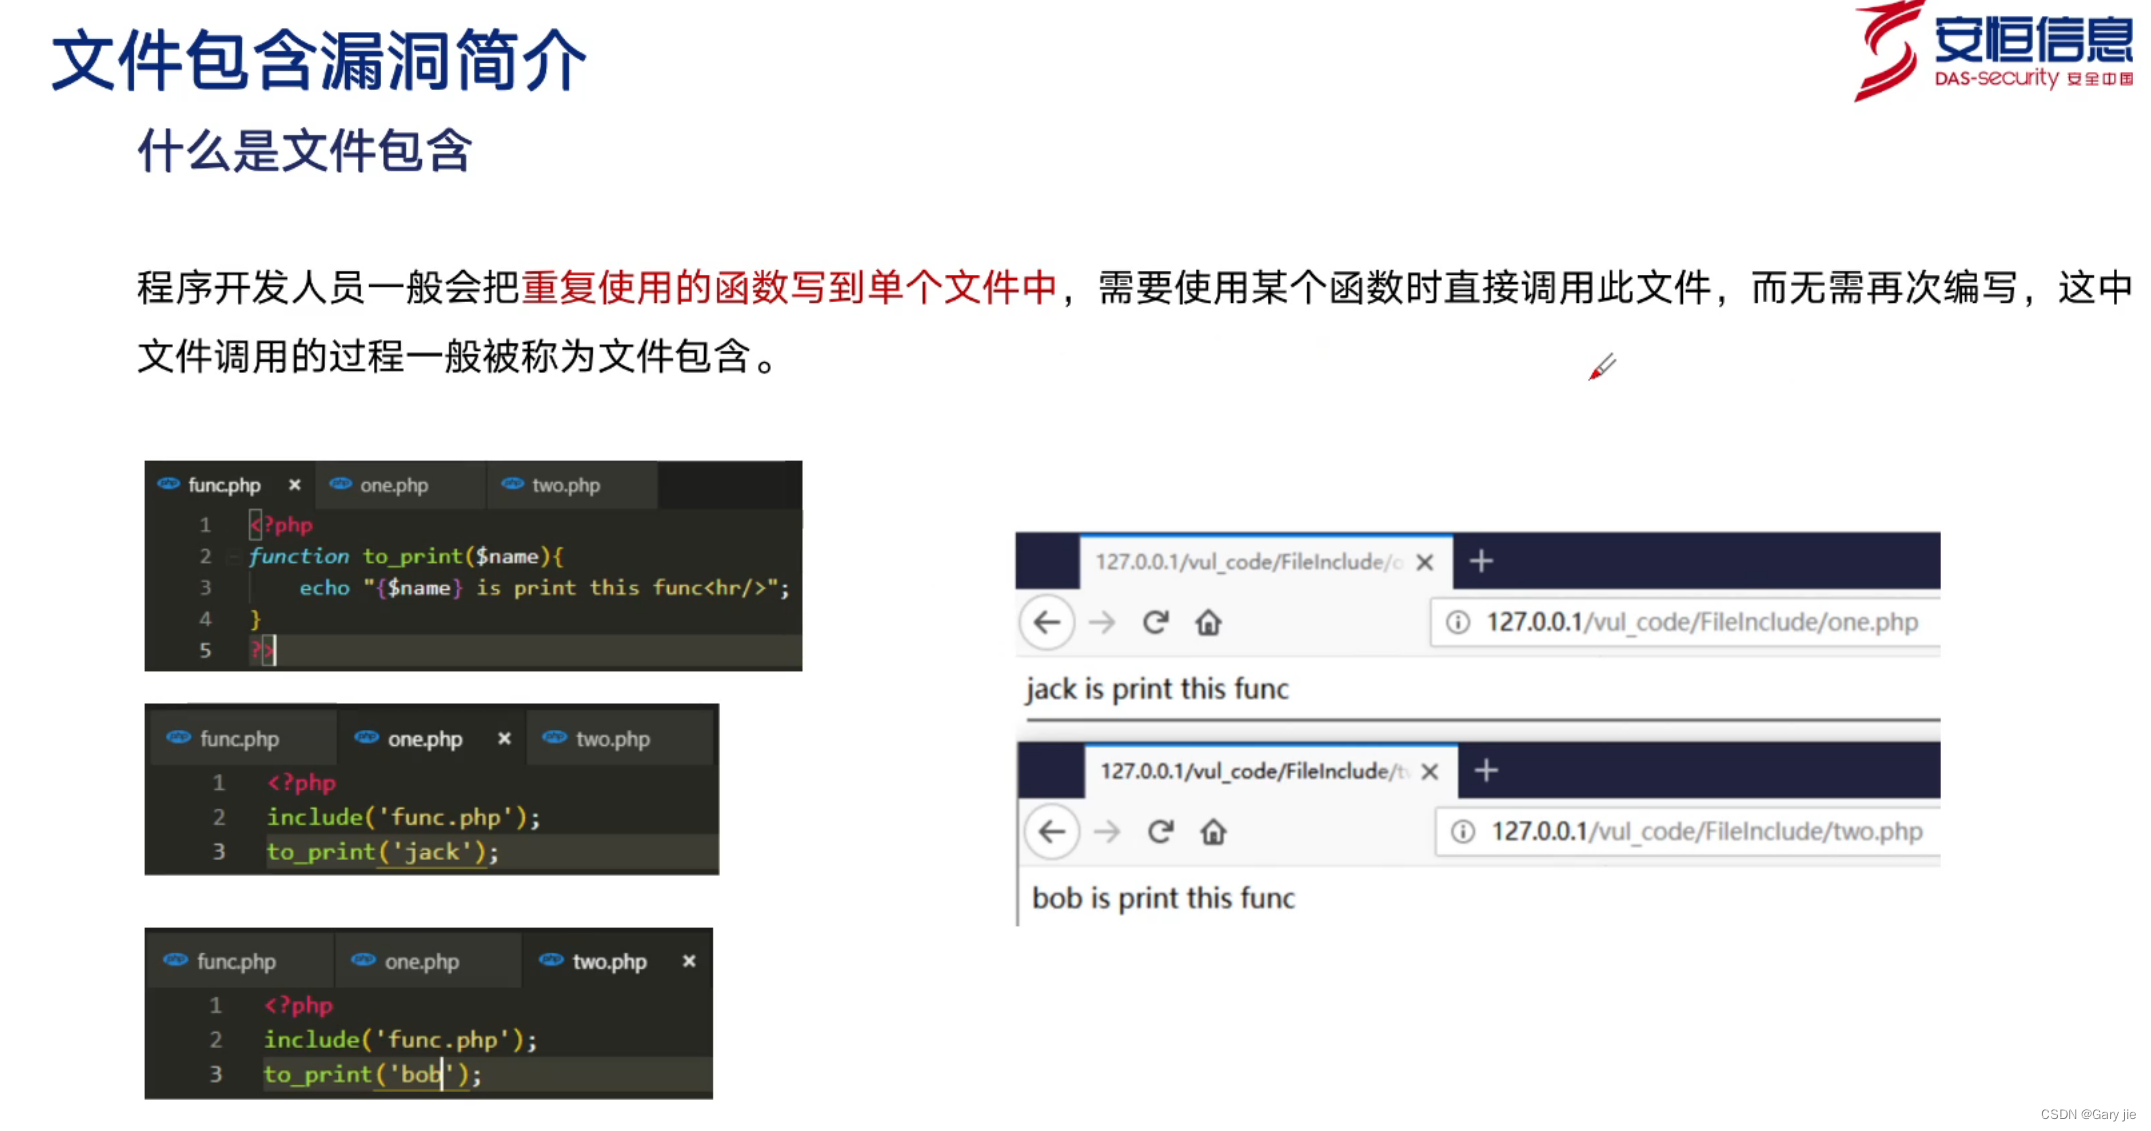Click line number 5 in top editor
The image size is (2151, 1131).
coord(205,650)
